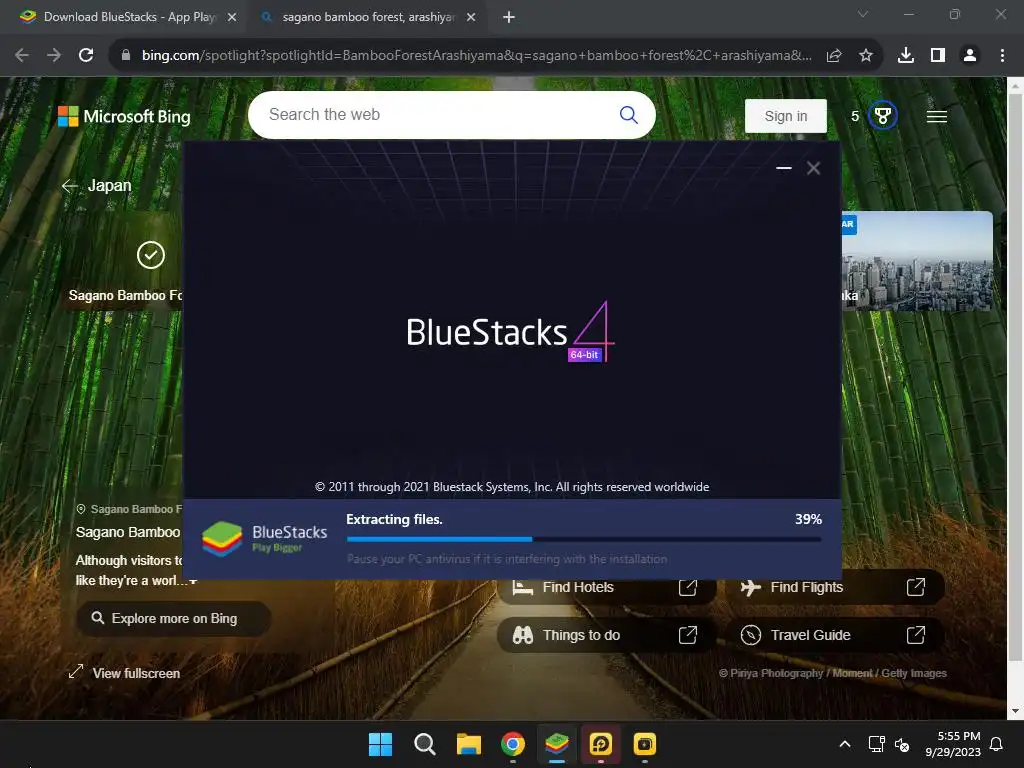Open the tab search chevron
The width and height of the screenshot is (1024, 768).
[x=863, y=14]
